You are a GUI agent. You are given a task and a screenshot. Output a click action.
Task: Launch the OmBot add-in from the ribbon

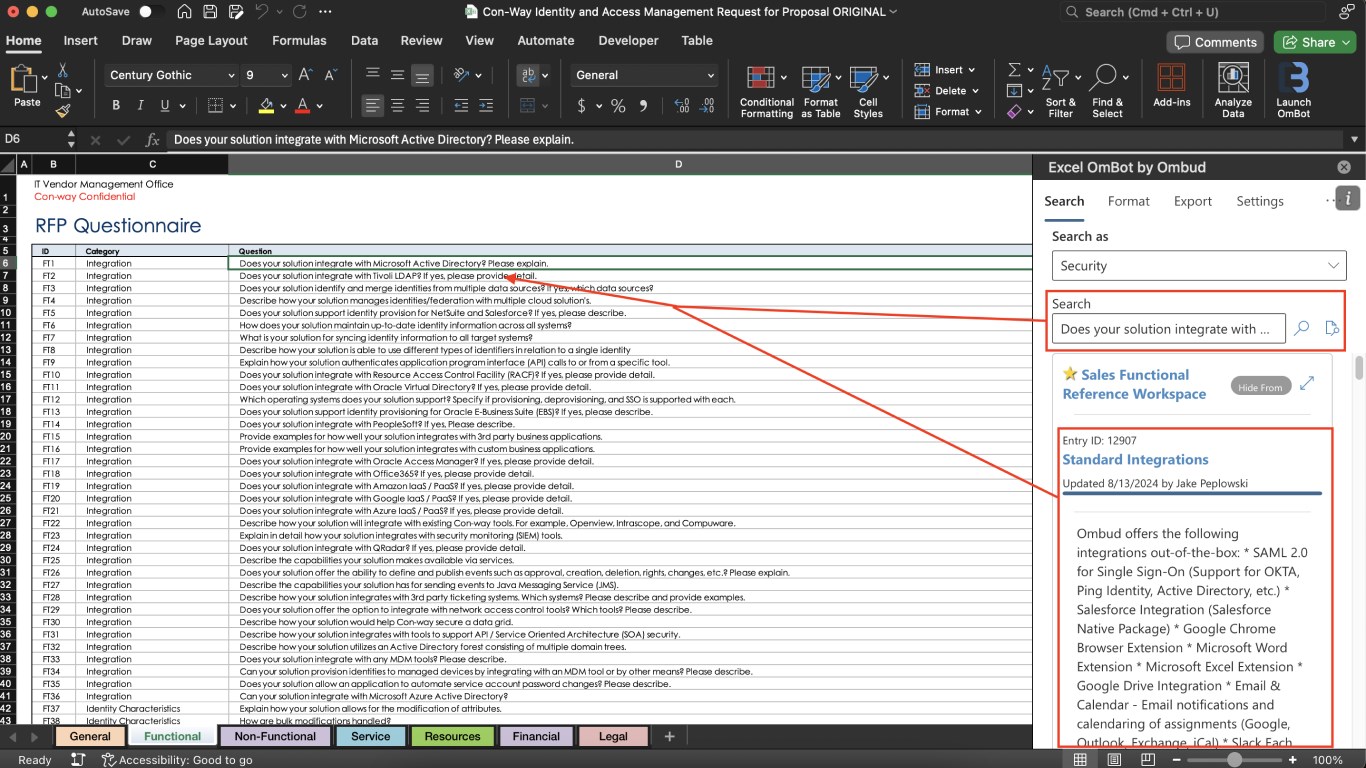(1293, 90)
